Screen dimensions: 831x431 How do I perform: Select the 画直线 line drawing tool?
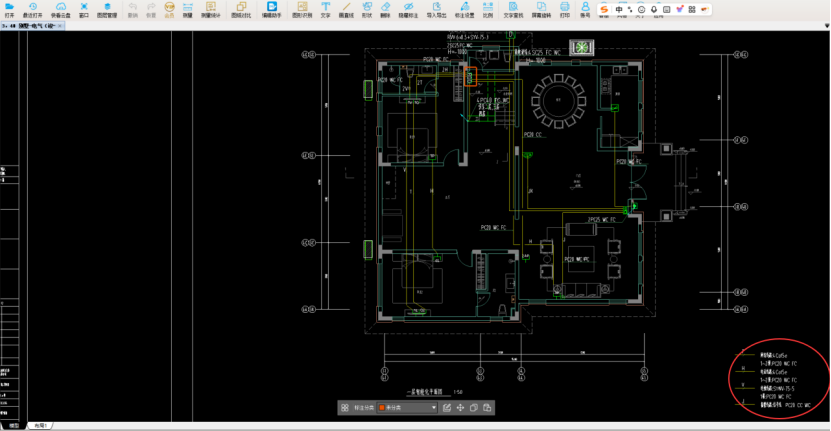point(347,9)
